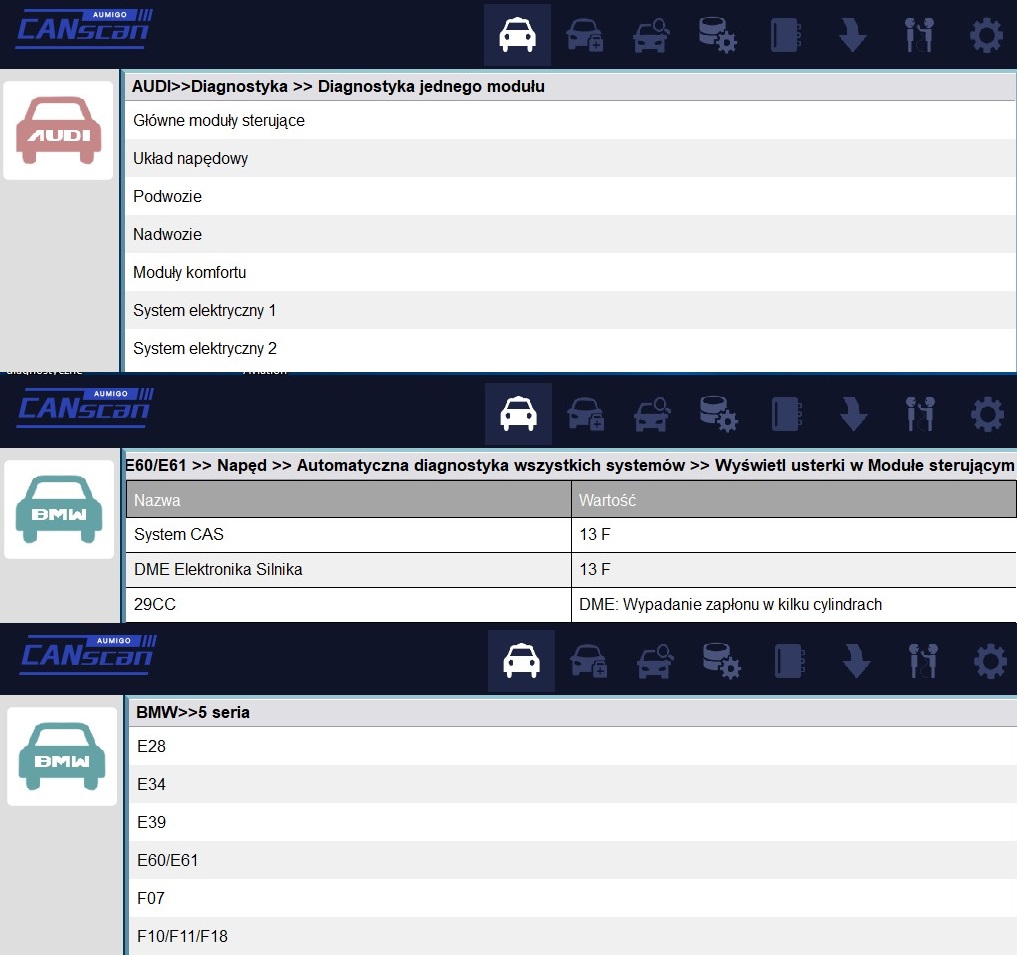Click car search magnifier icon in AUDI panel
This screenshot has height=955, width=1017.
click(651, 35)
